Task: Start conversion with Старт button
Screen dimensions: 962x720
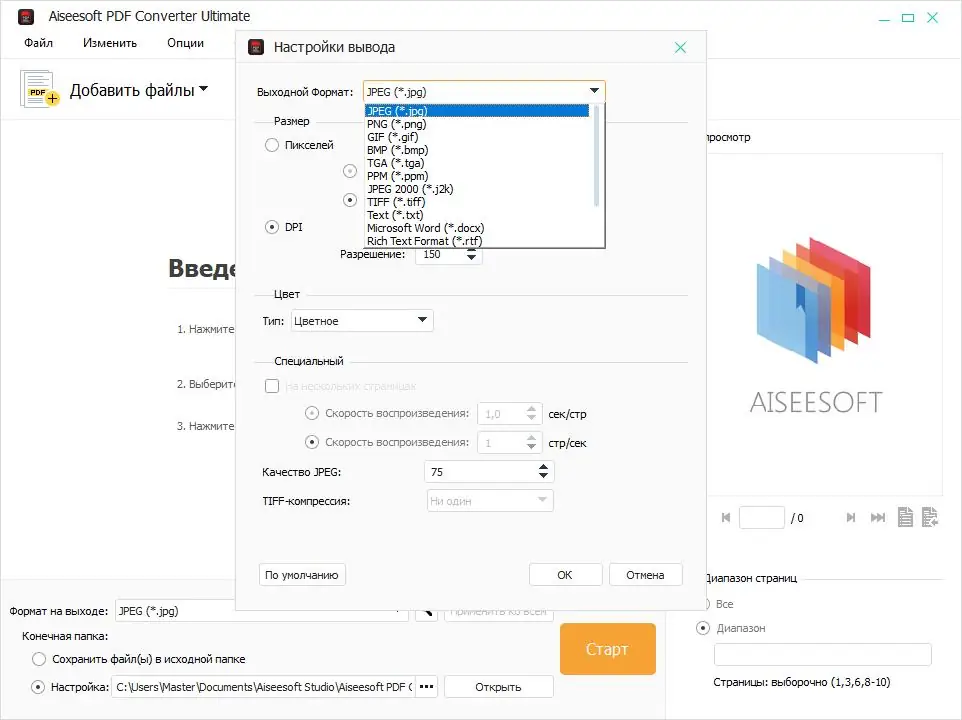Action: (x=607, y=649)
